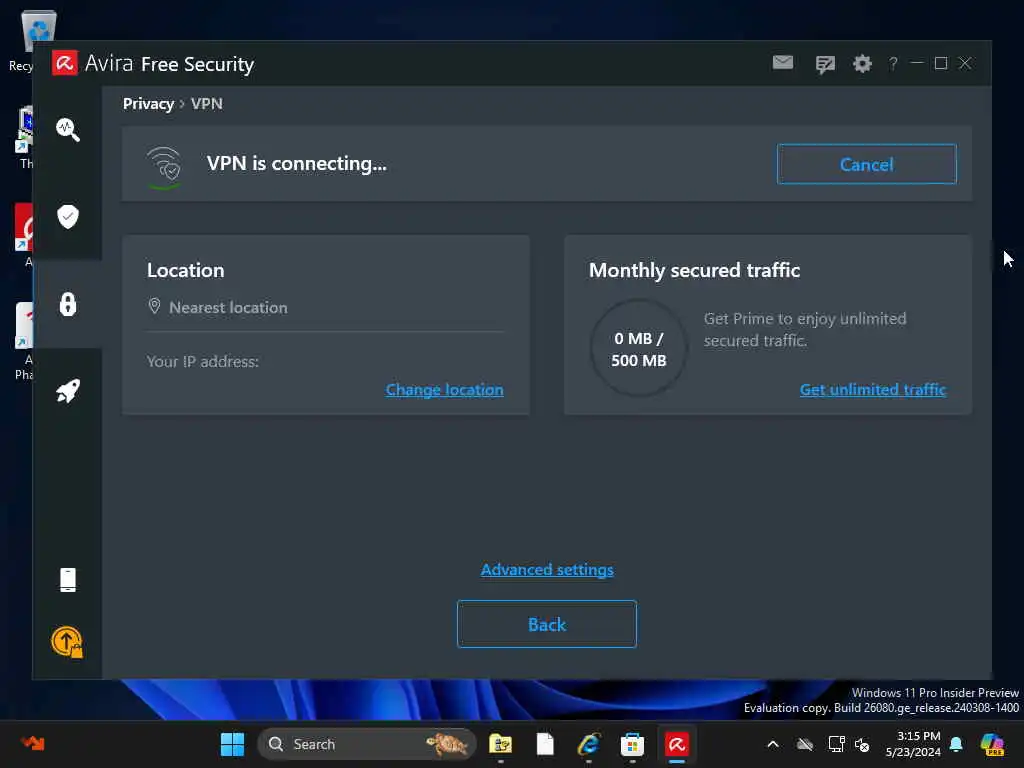Click the muted volume tray icon
The height and width of the screenshot is (768, 1024).
point(861,744)
